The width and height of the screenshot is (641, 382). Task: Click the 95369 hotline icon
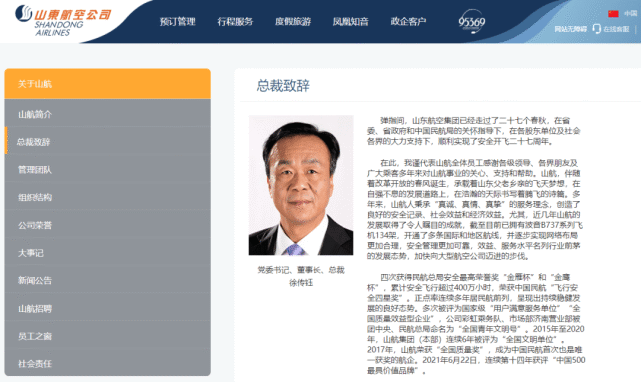[x=472, y=21]
